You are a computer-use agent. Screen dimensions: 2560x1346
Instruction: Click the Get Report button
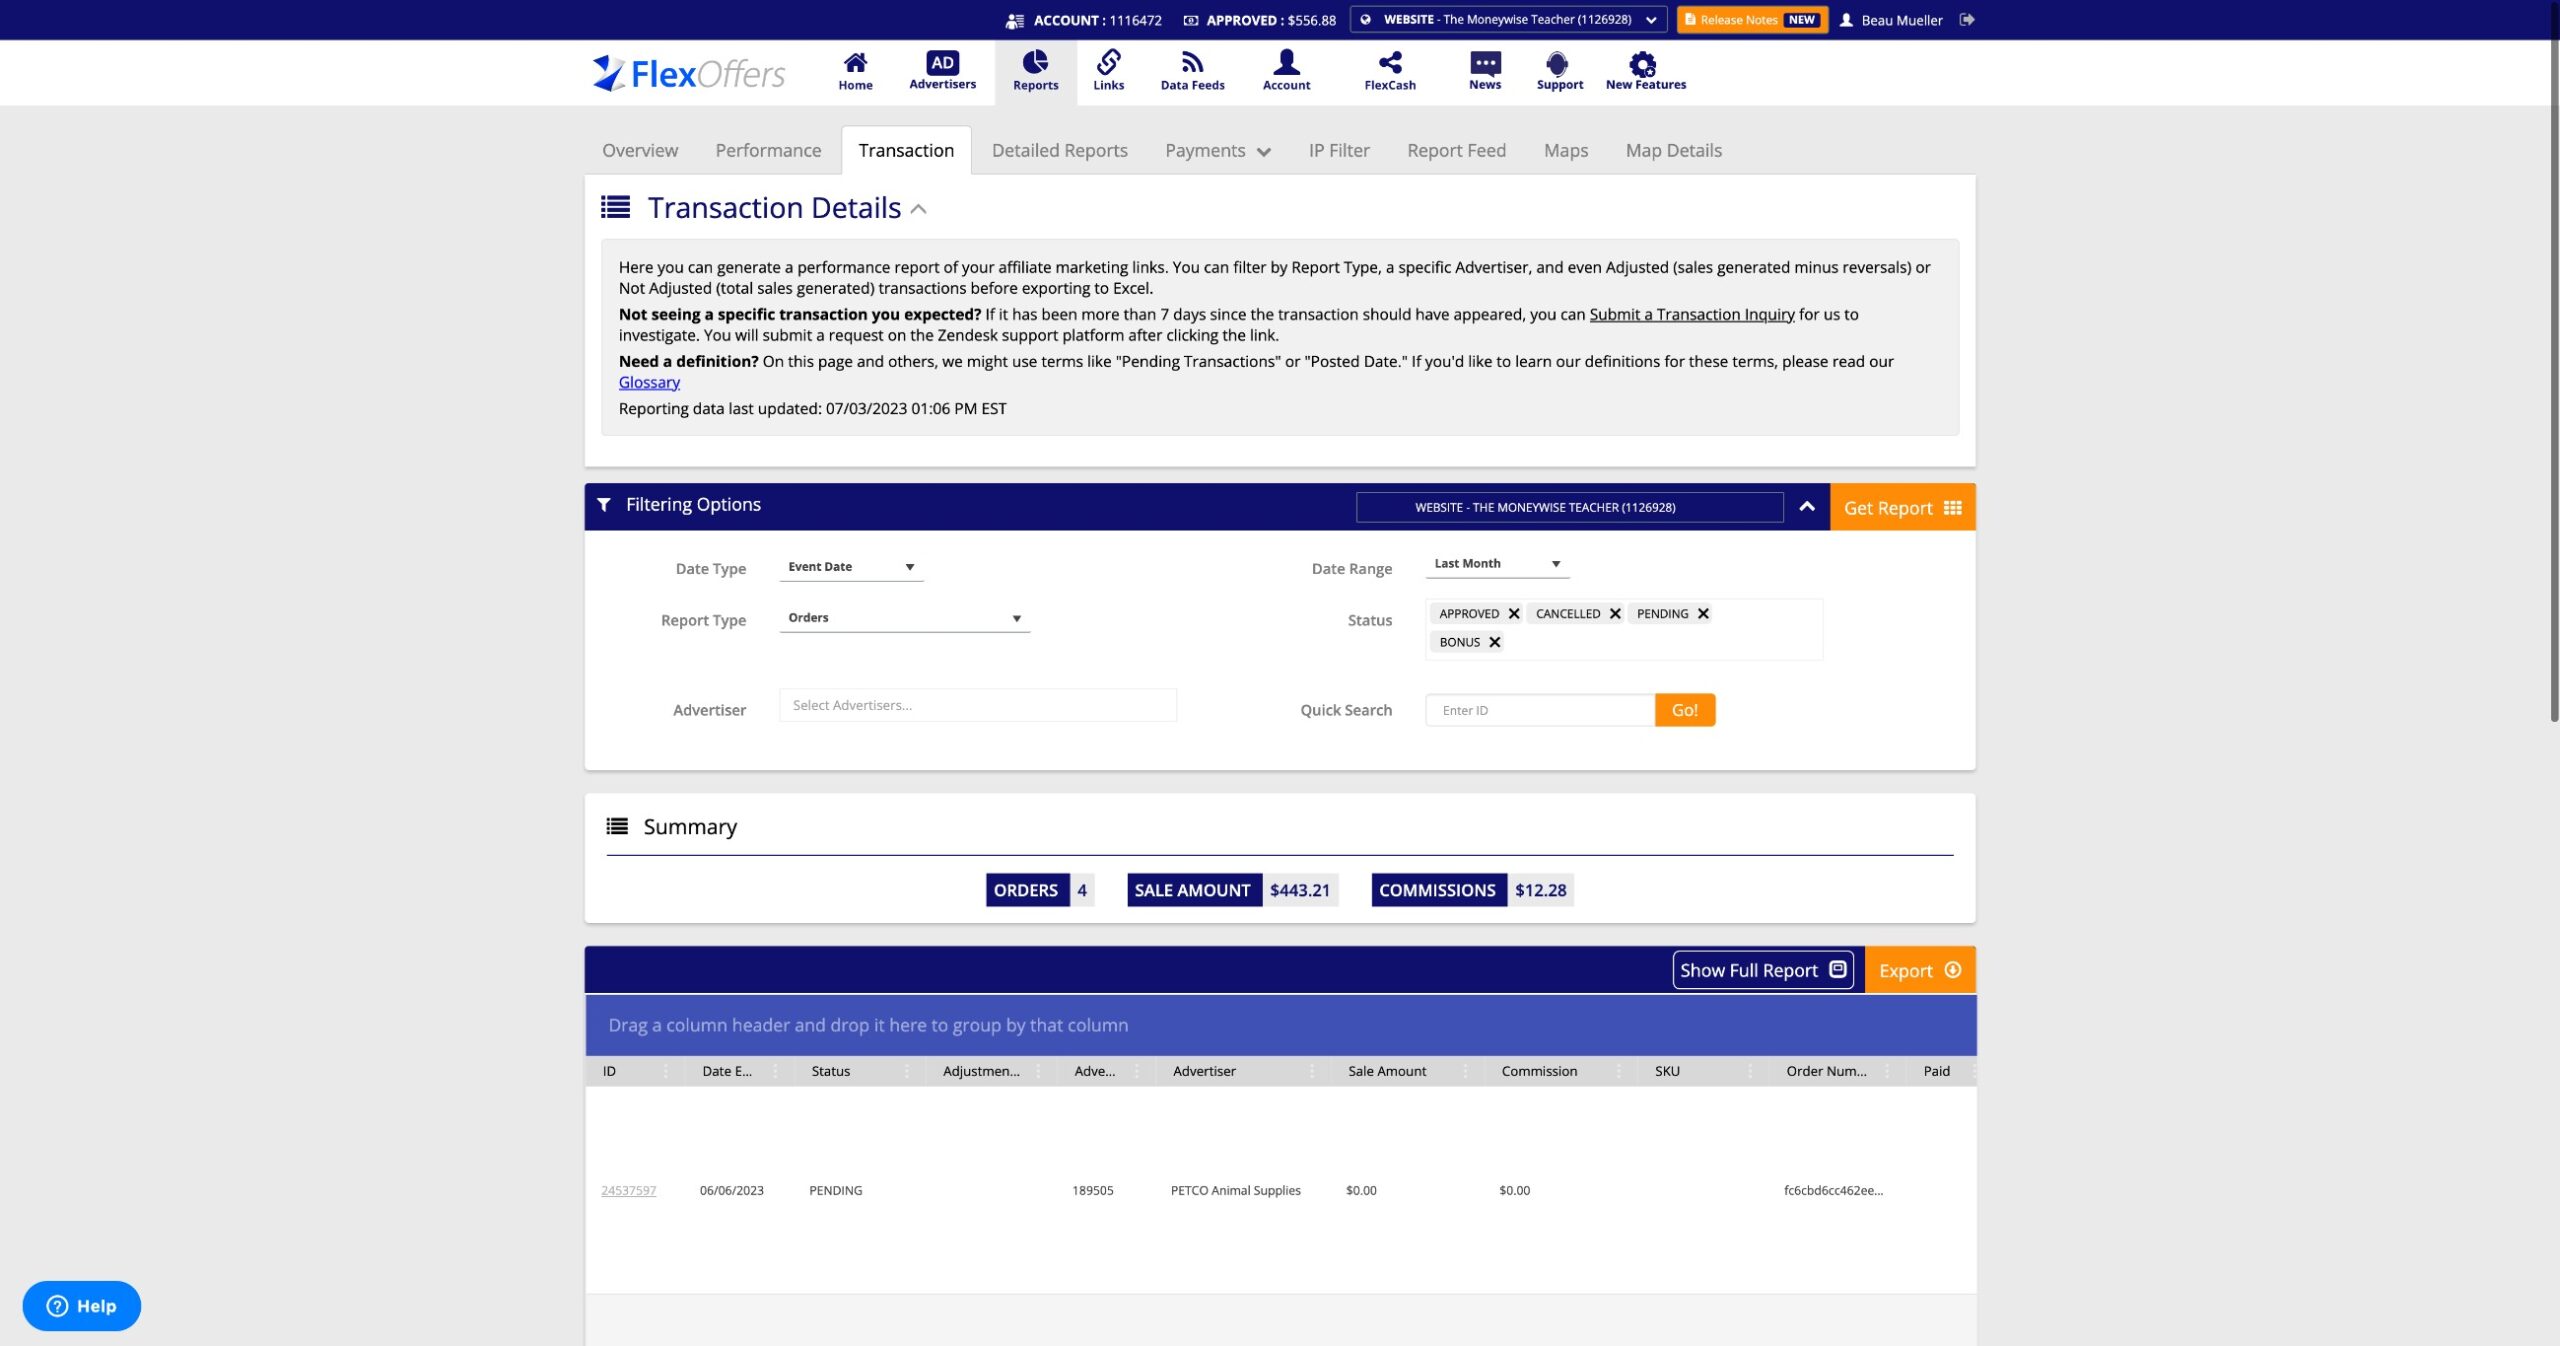coord(1902,507)
